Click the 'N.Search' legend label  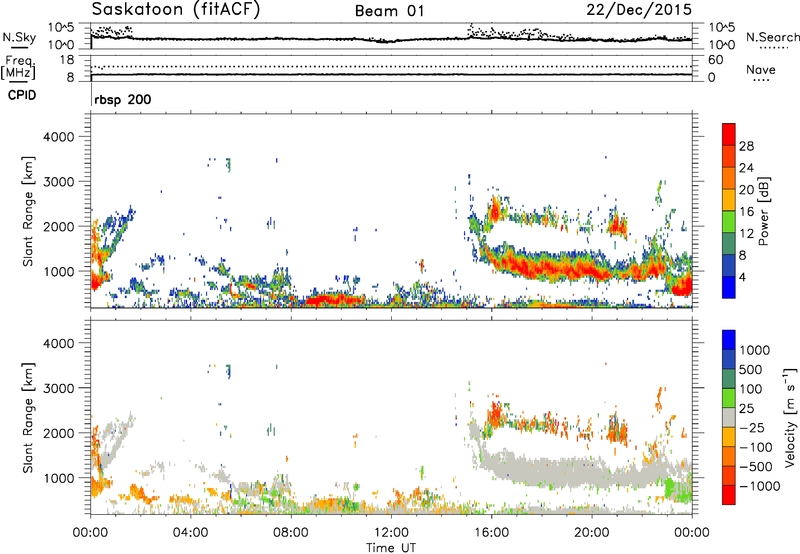click(x=773, y=37)
